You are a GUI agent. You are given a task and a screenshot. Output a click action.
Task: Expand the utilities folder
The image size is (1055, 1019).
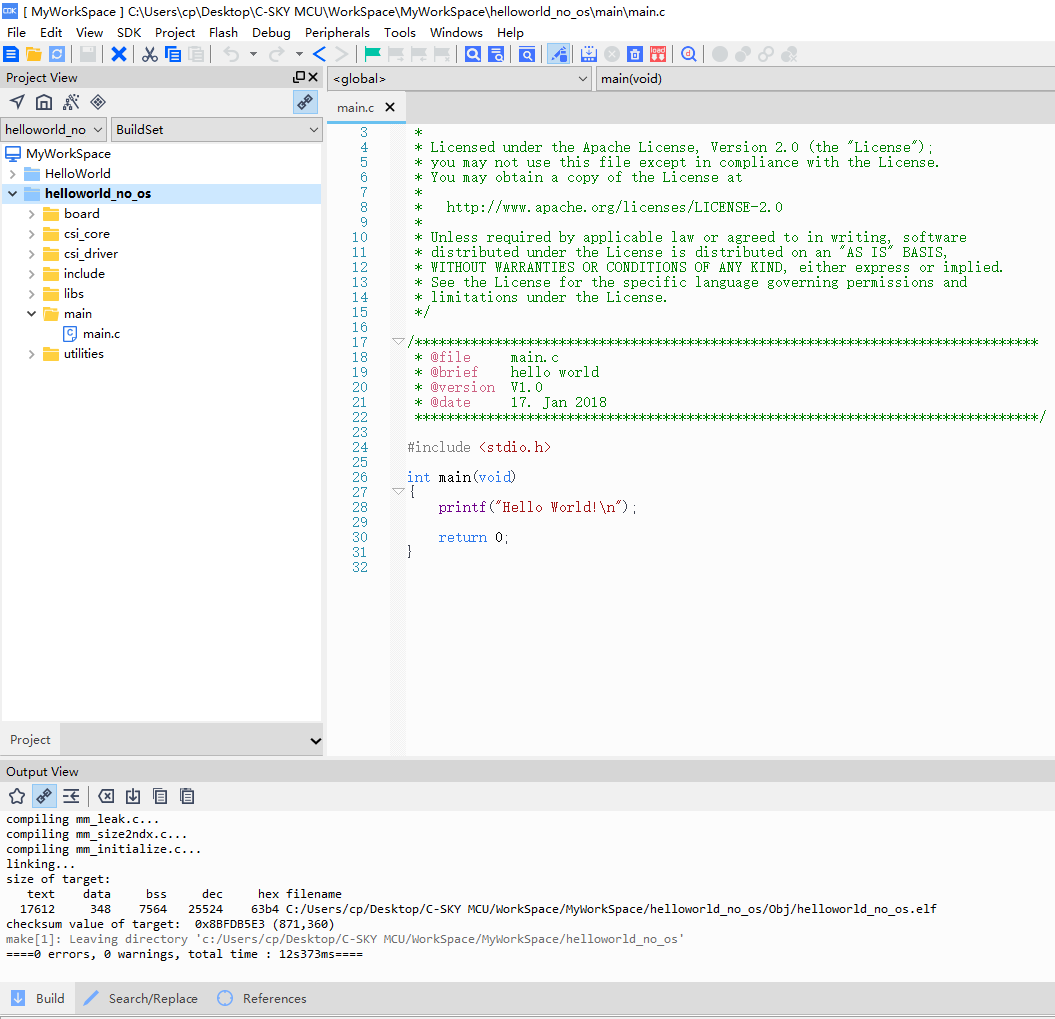tap(32, 354)
